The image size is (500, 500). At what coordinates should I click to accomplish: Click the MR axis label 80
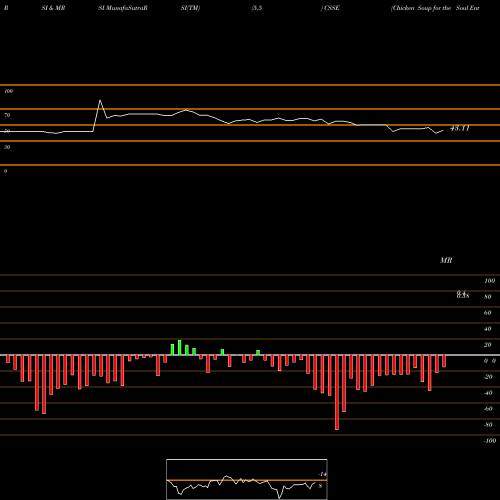click(x=488, y=297)
